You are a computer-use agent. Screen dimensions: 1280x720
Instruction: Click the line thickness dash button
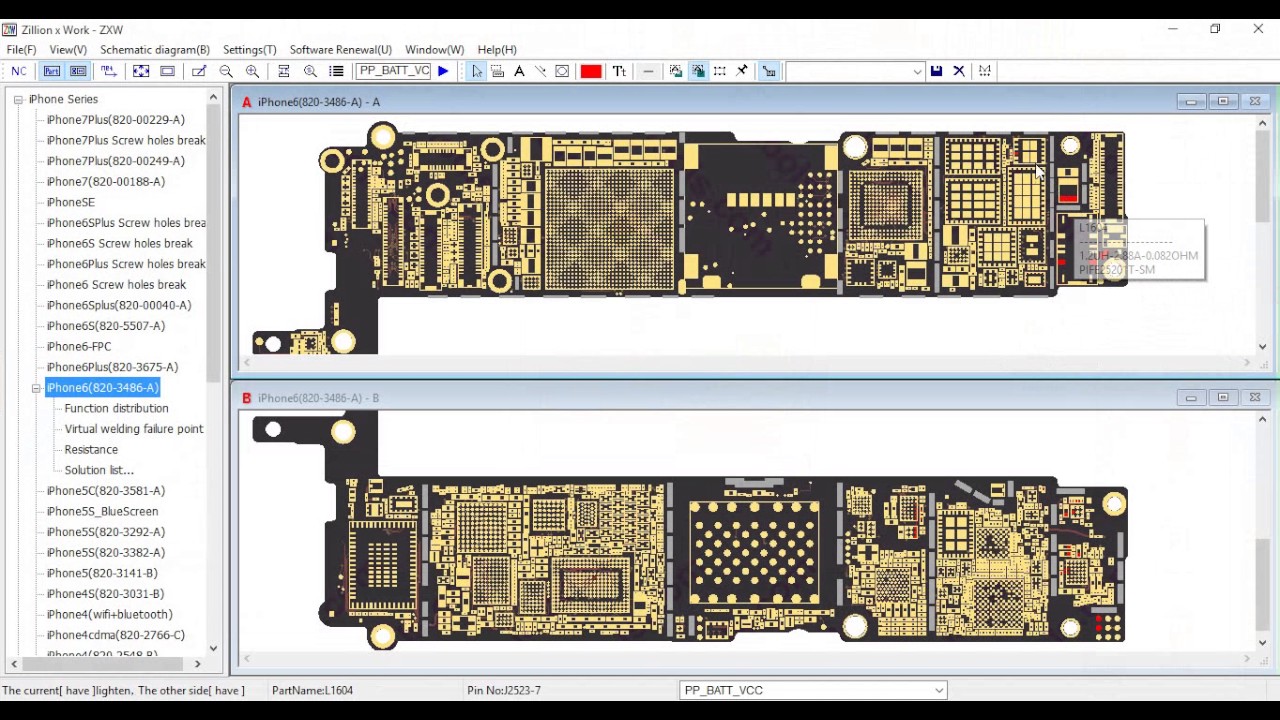click(648, 71)
